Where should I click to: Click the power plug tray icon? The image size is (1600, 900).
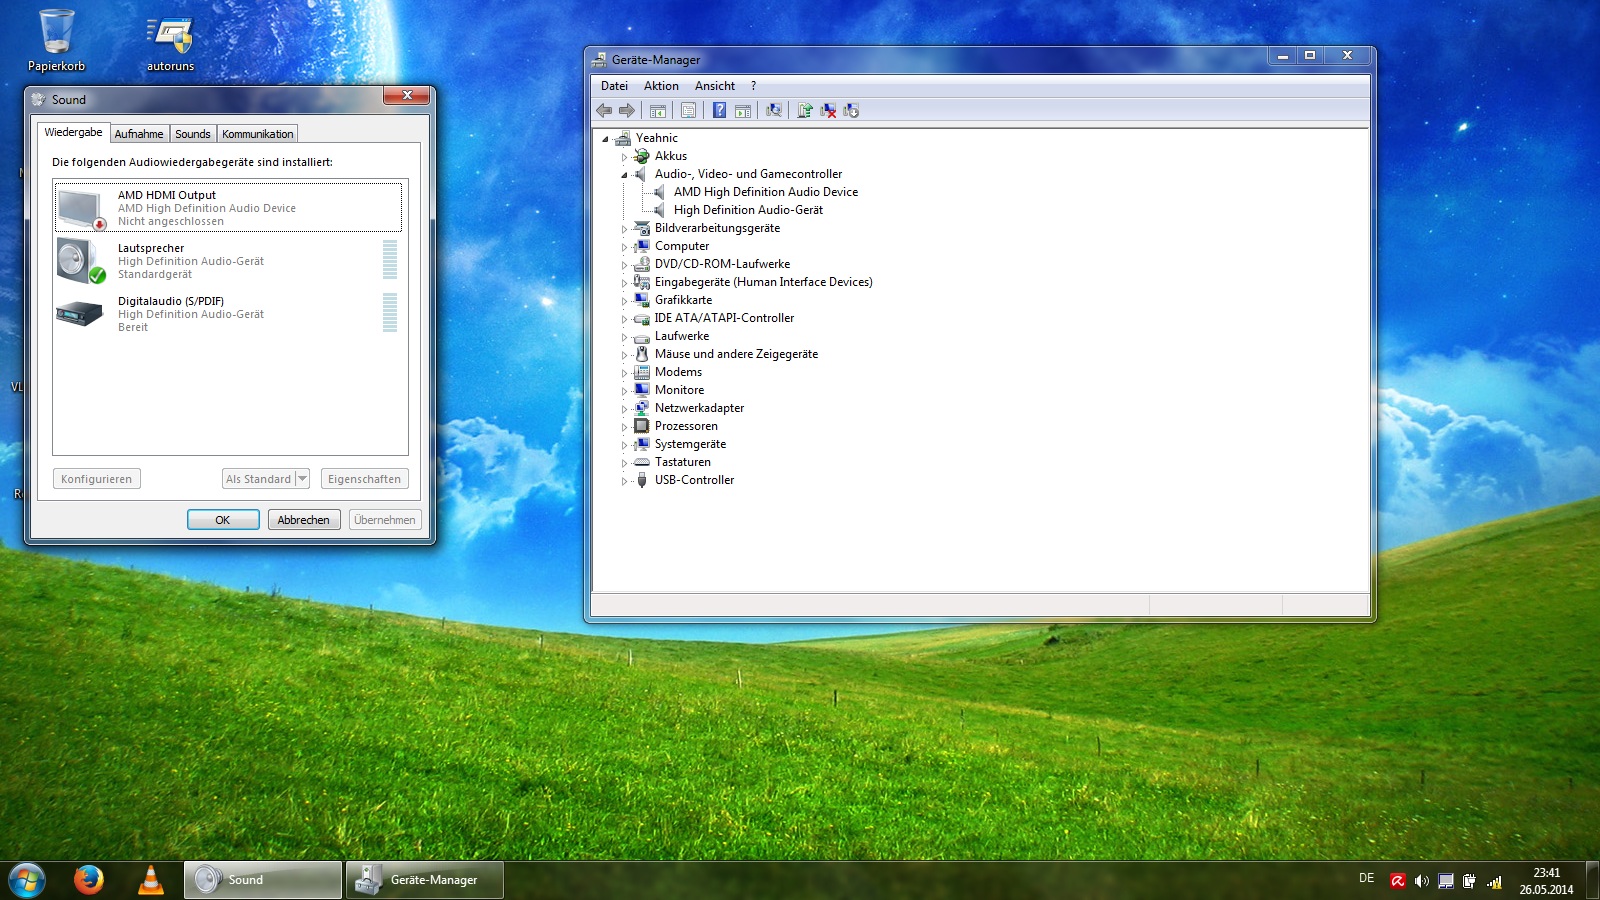pyautogui.click(x=1469, y=881)
